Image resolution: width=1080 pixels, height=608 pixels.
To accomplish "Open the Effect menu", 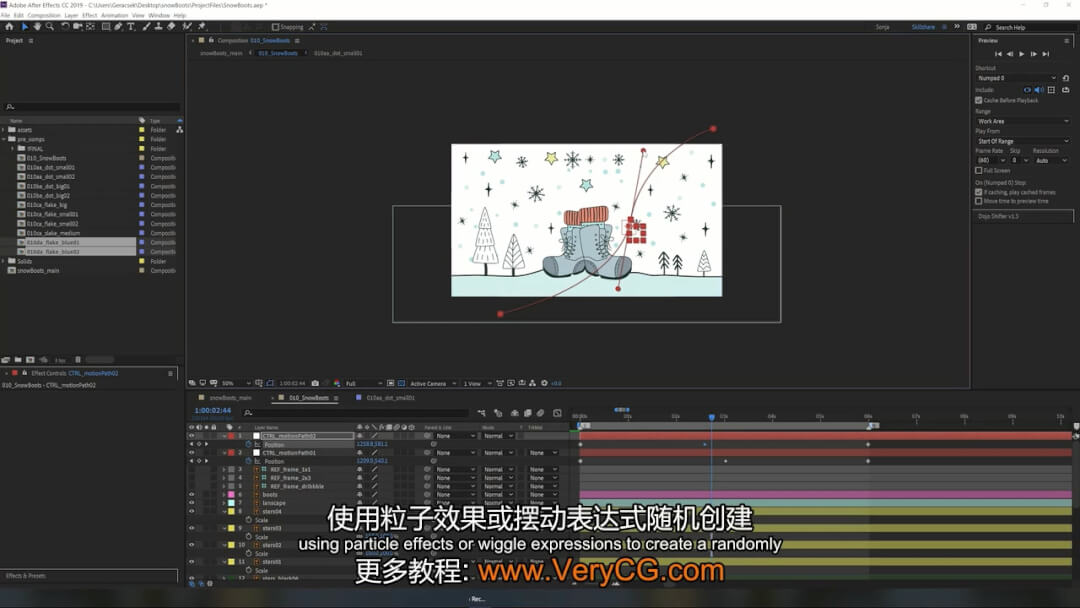I will click(x=90, y=15).
